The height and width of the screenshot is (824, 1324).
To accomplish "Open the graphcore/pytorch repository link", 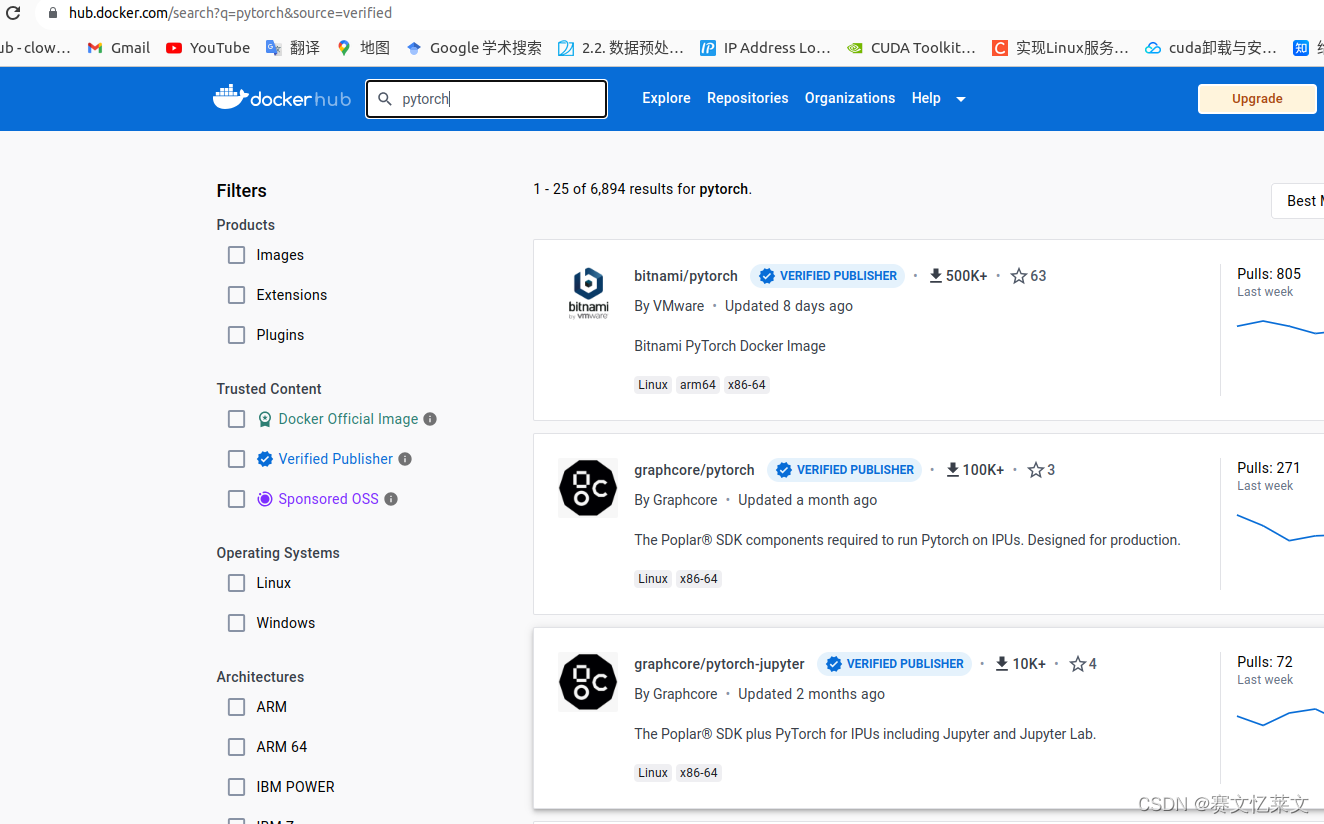I will [x=694, y=470].
